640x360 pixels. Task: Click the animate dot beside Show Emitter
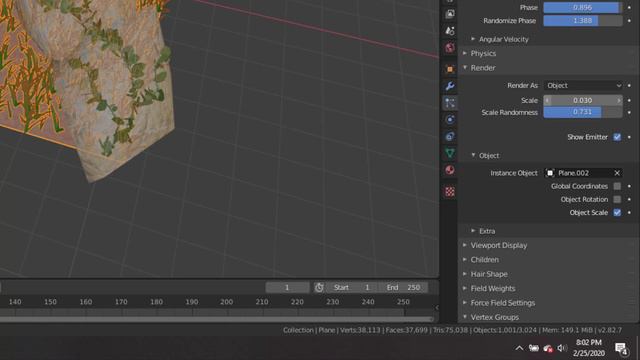click(x=629, y=137)
